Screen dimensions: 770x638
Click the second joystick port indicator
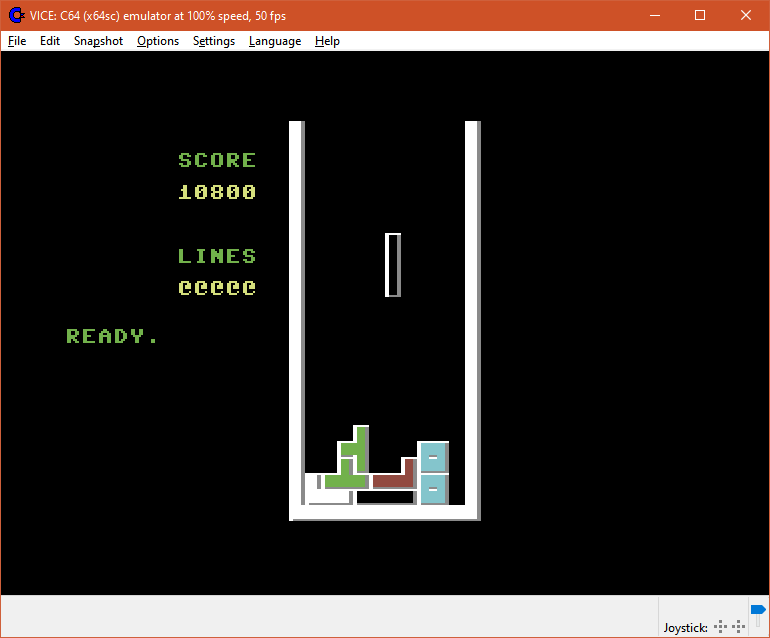point(739,626)
